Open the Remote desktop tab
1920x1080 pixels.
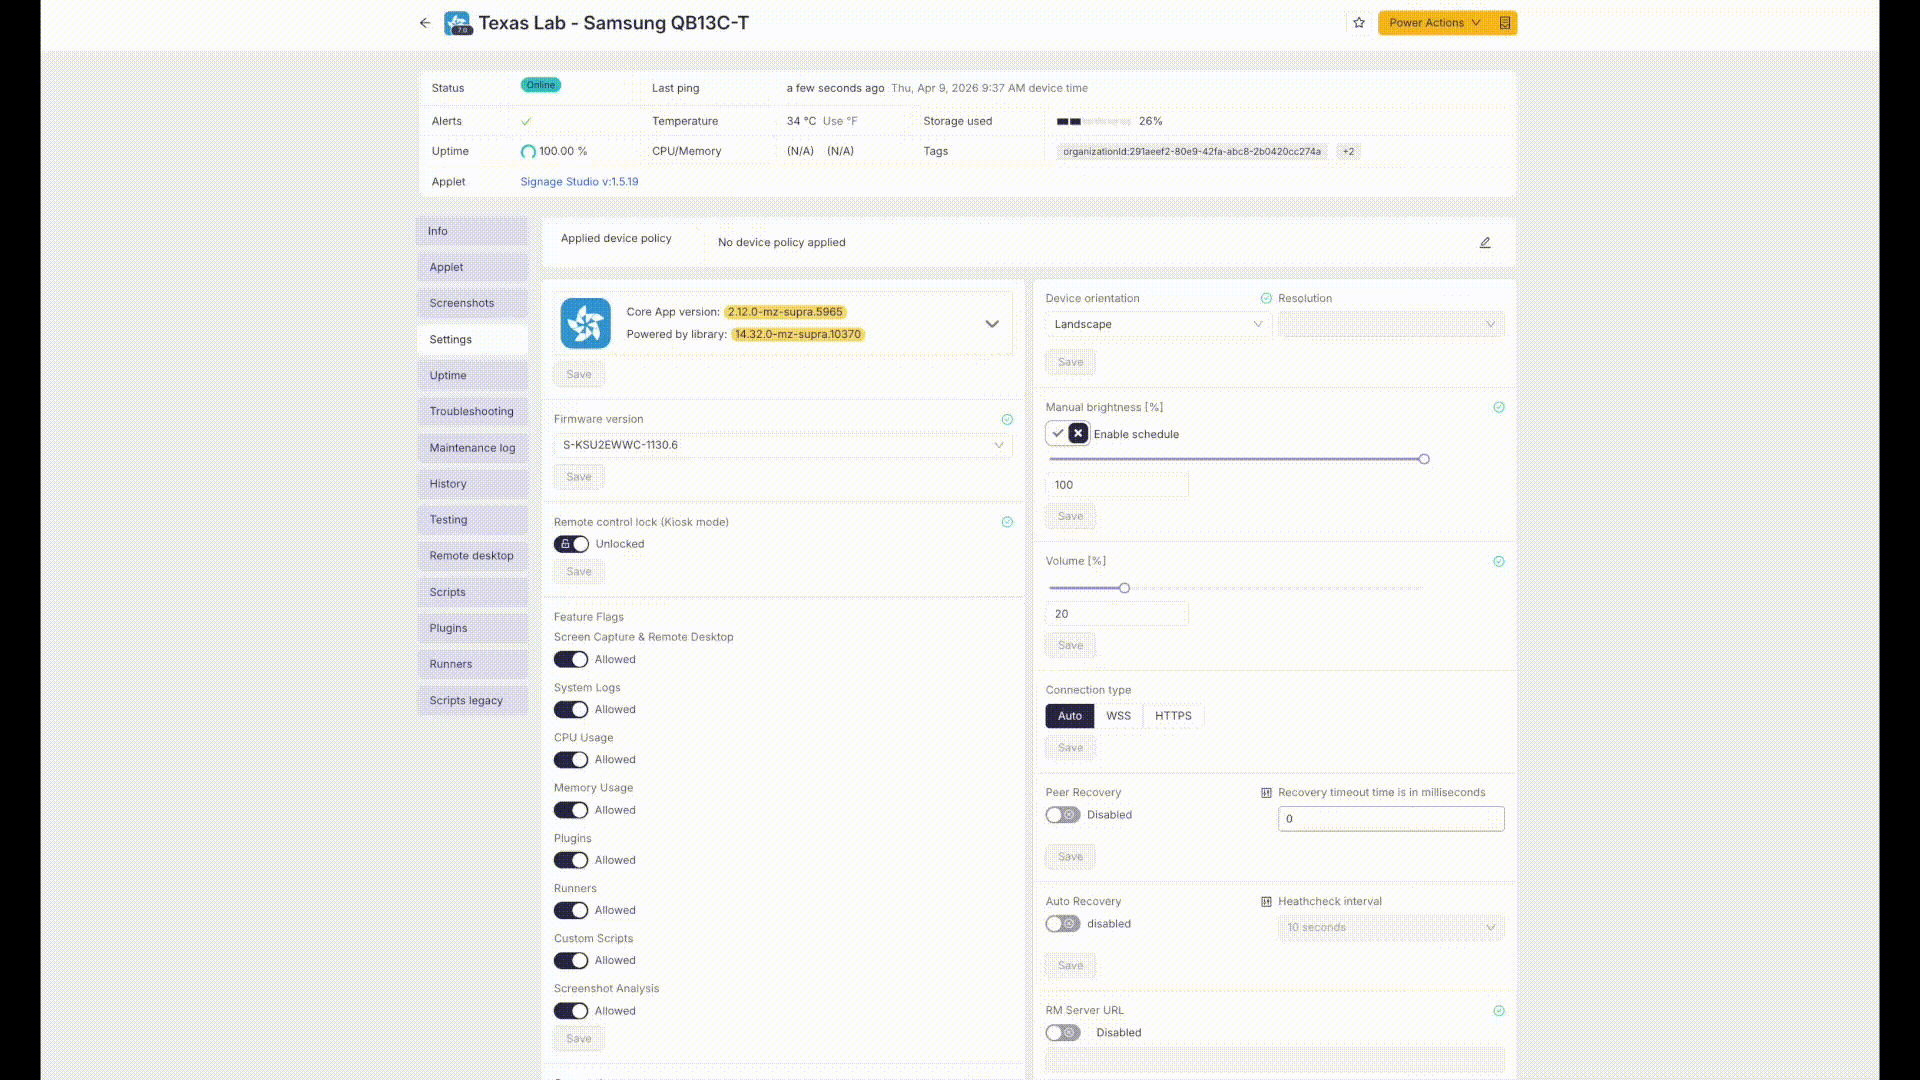(472, 556)
